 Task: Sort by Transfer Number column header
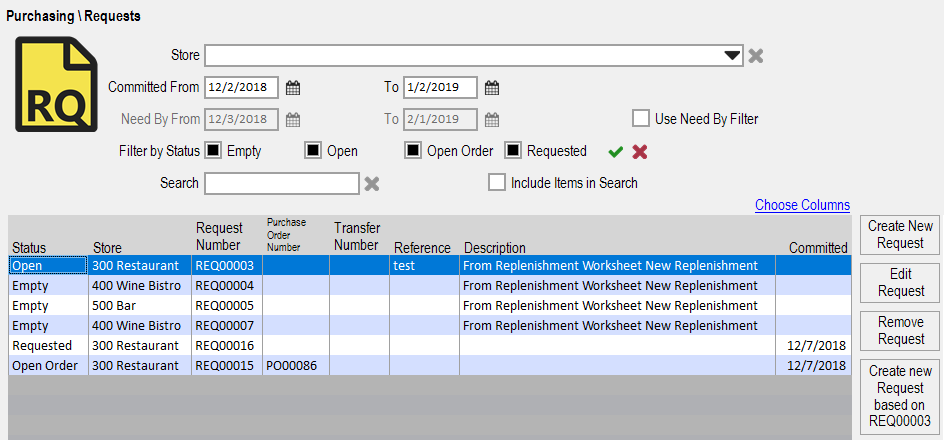(x=357, y=237)
